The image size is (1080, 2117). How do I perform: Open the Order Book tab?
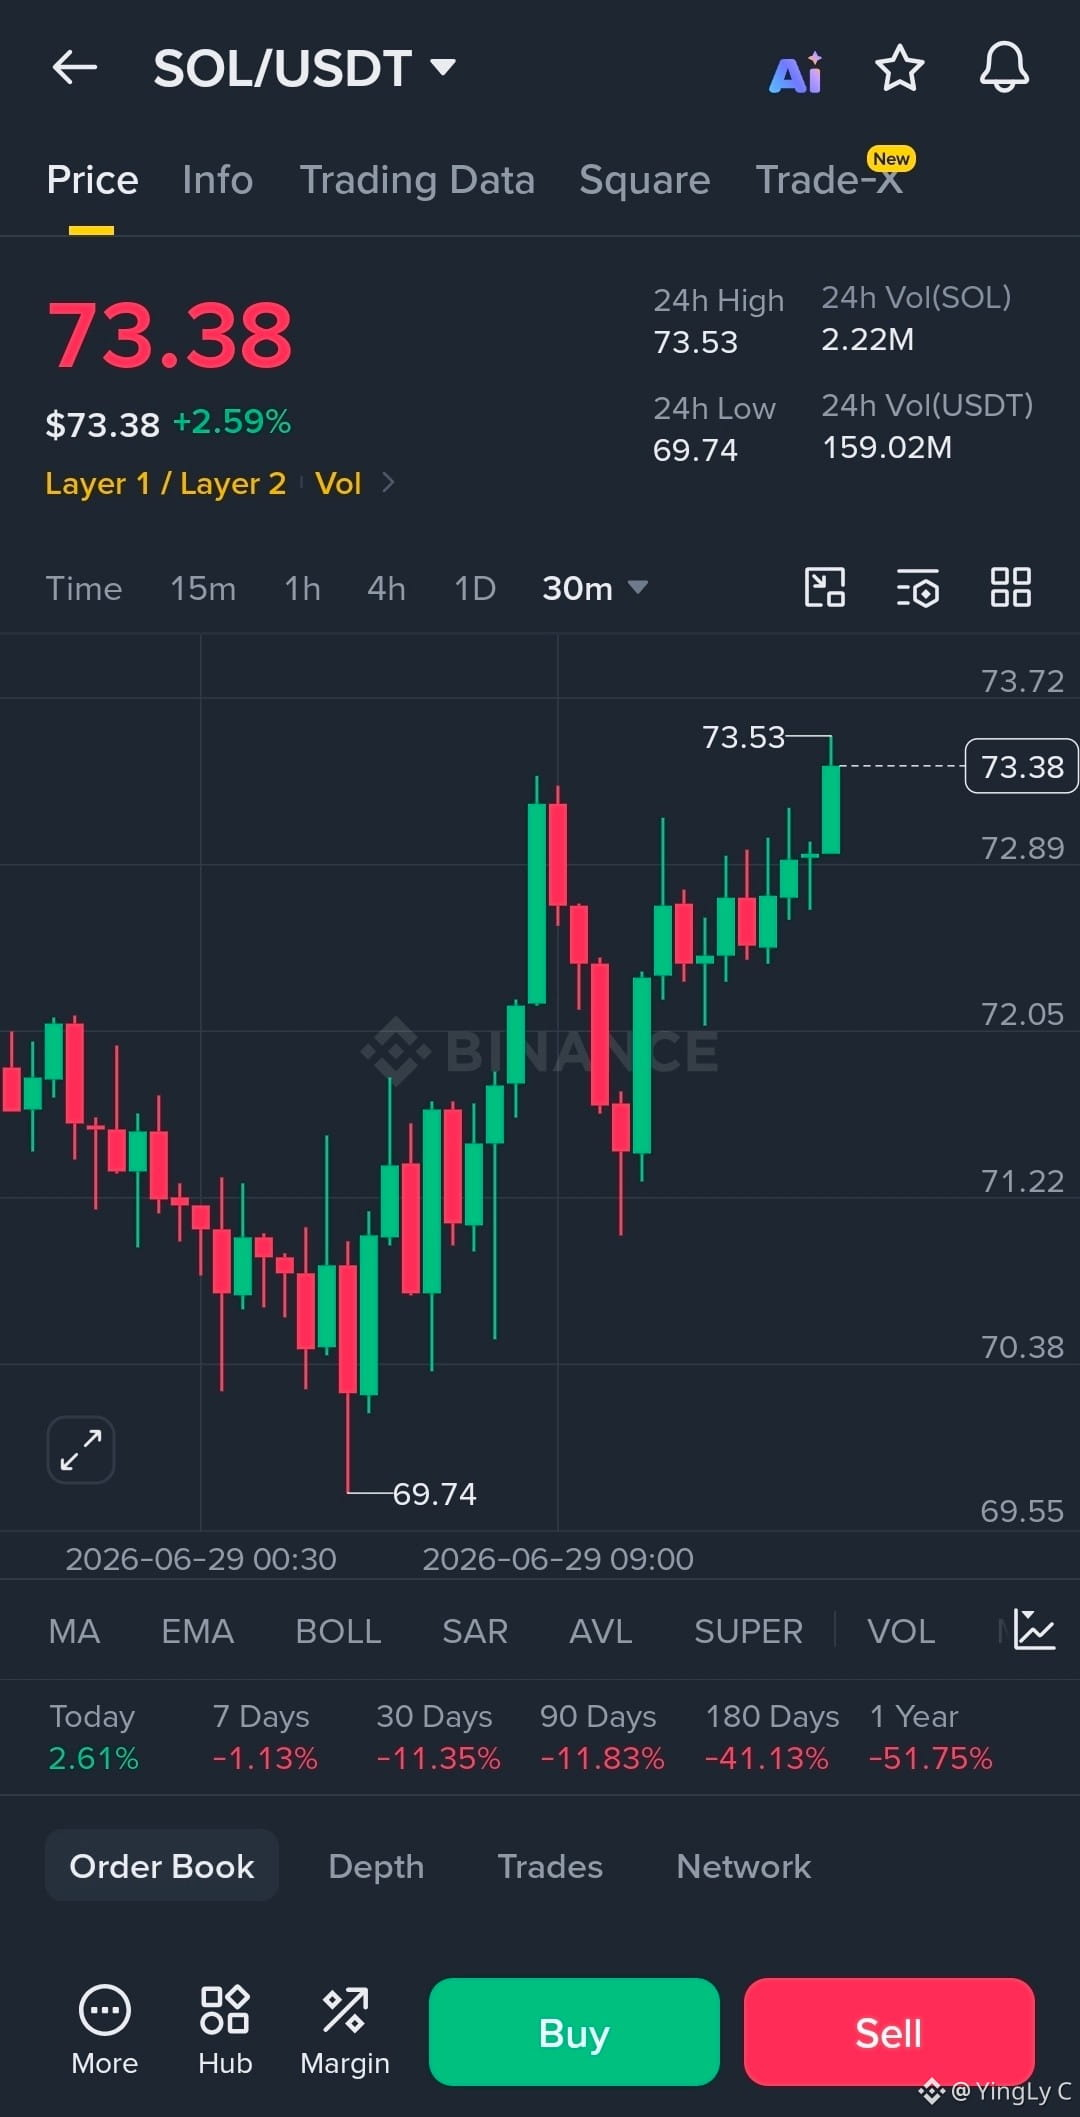(162, 1866)
